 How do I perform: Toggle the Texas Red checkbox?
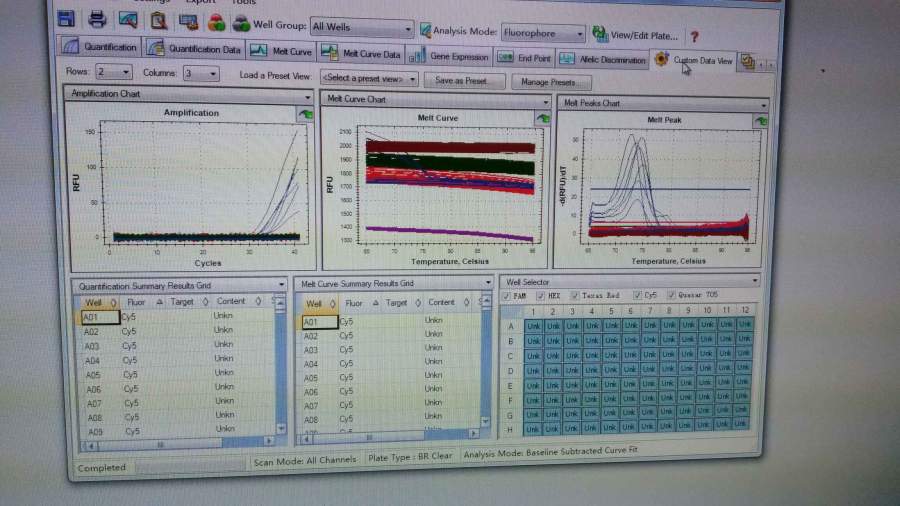click(576, 297)
